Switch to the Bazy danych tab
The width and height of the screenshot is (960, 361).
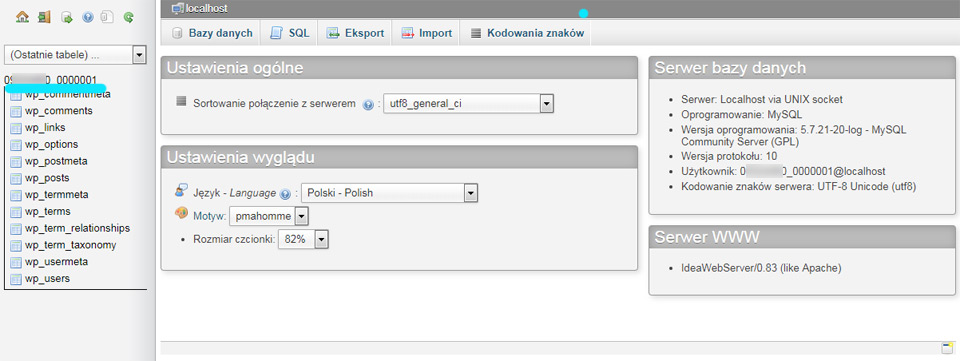[x=212, y=33]
